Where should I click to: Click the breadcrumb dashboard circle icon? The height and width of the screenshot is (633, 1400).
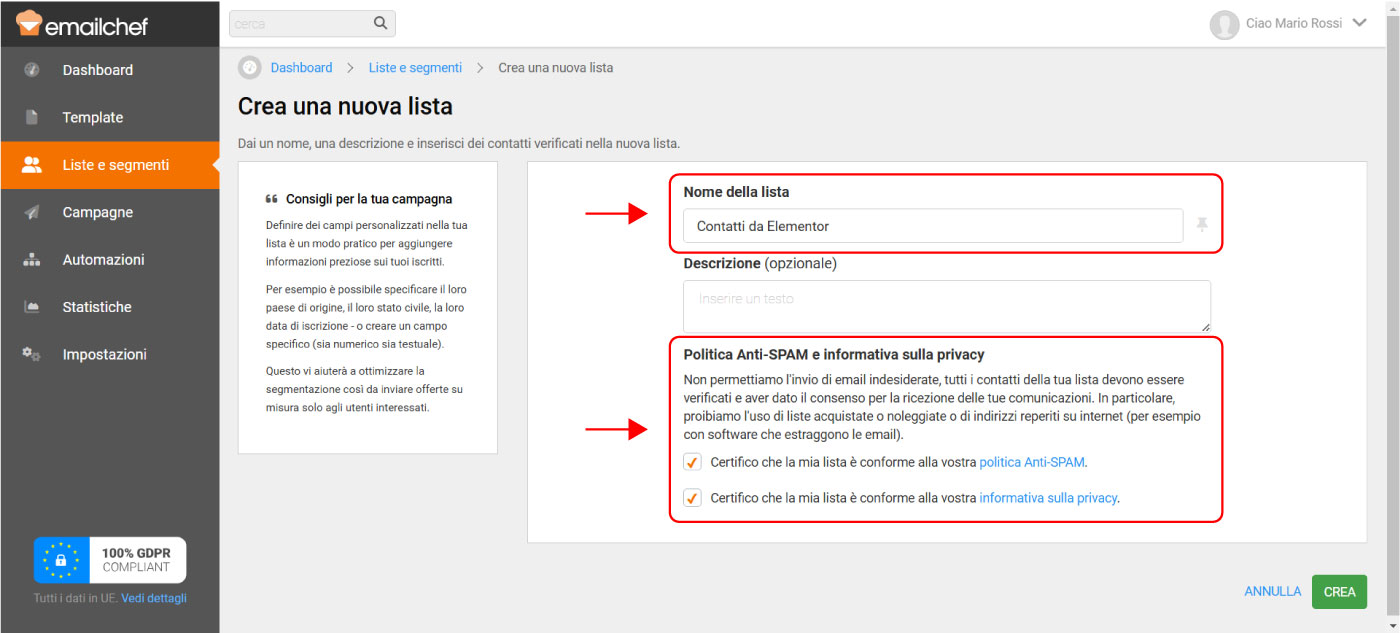pos(249,68)
